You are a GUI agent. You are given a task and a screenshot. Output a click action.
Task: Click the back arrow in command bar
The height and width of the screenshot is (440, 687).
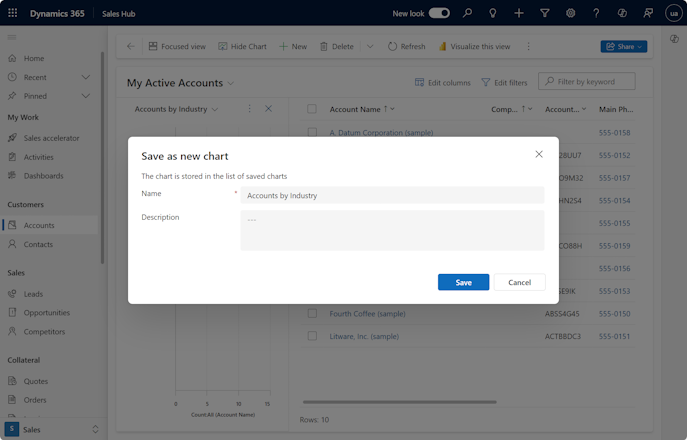click(x=131, y=46)
